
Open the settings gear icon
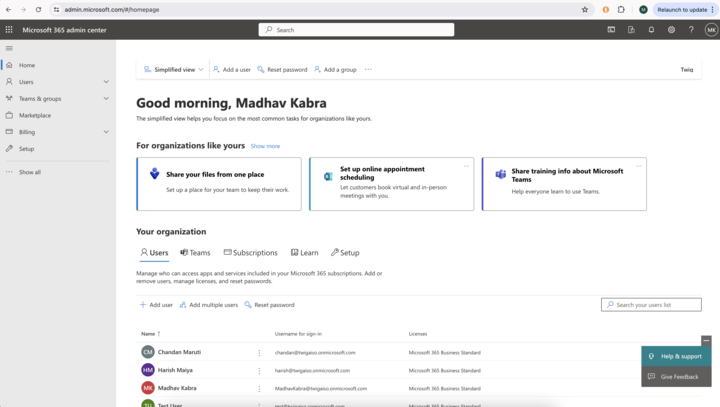[x=671, y=30]
